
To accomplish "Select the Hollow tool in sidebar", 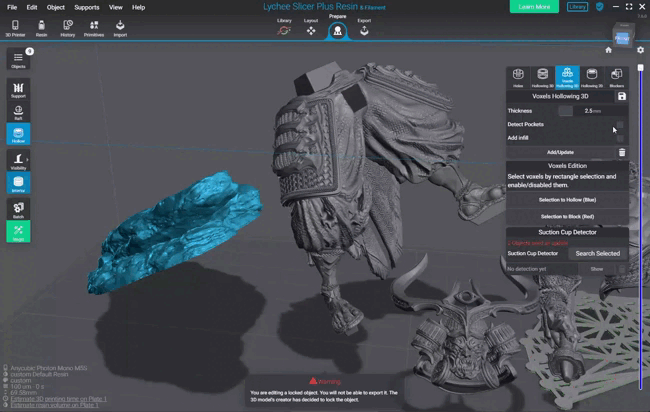I will click(x=18, y=134).
